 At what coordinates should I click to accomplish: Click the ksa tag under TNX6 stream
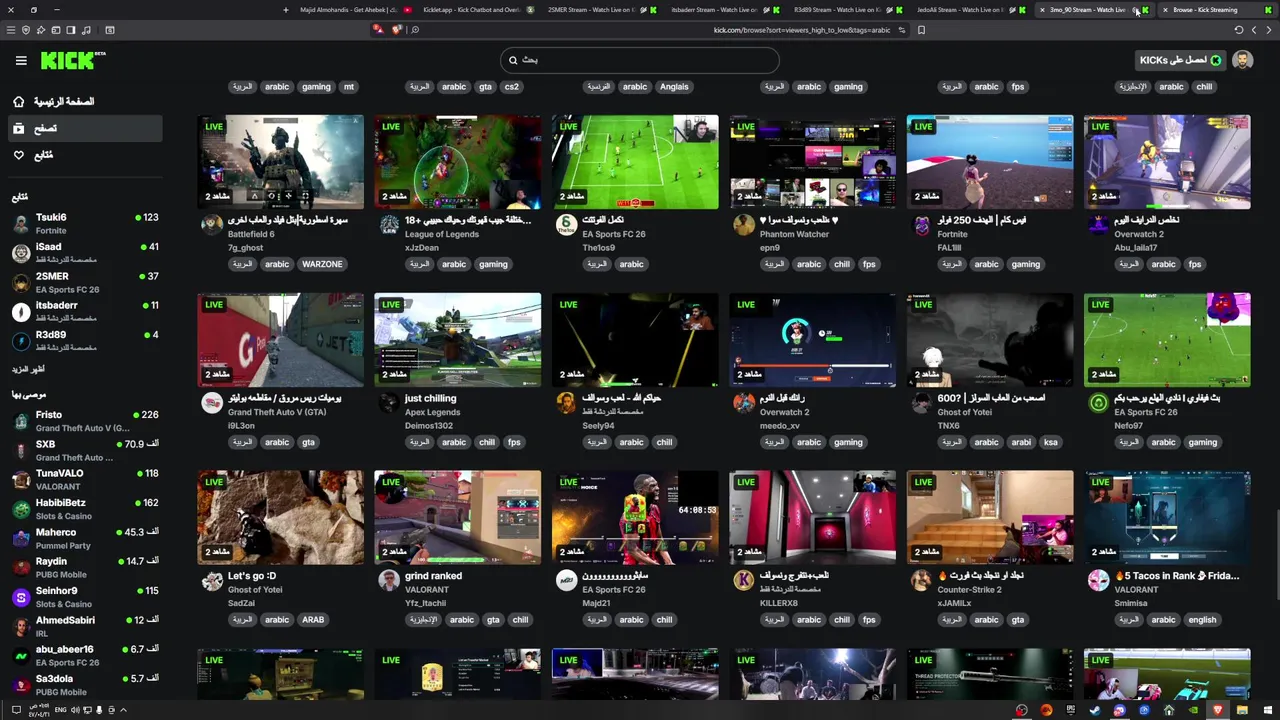click(x=1050, y=442)
